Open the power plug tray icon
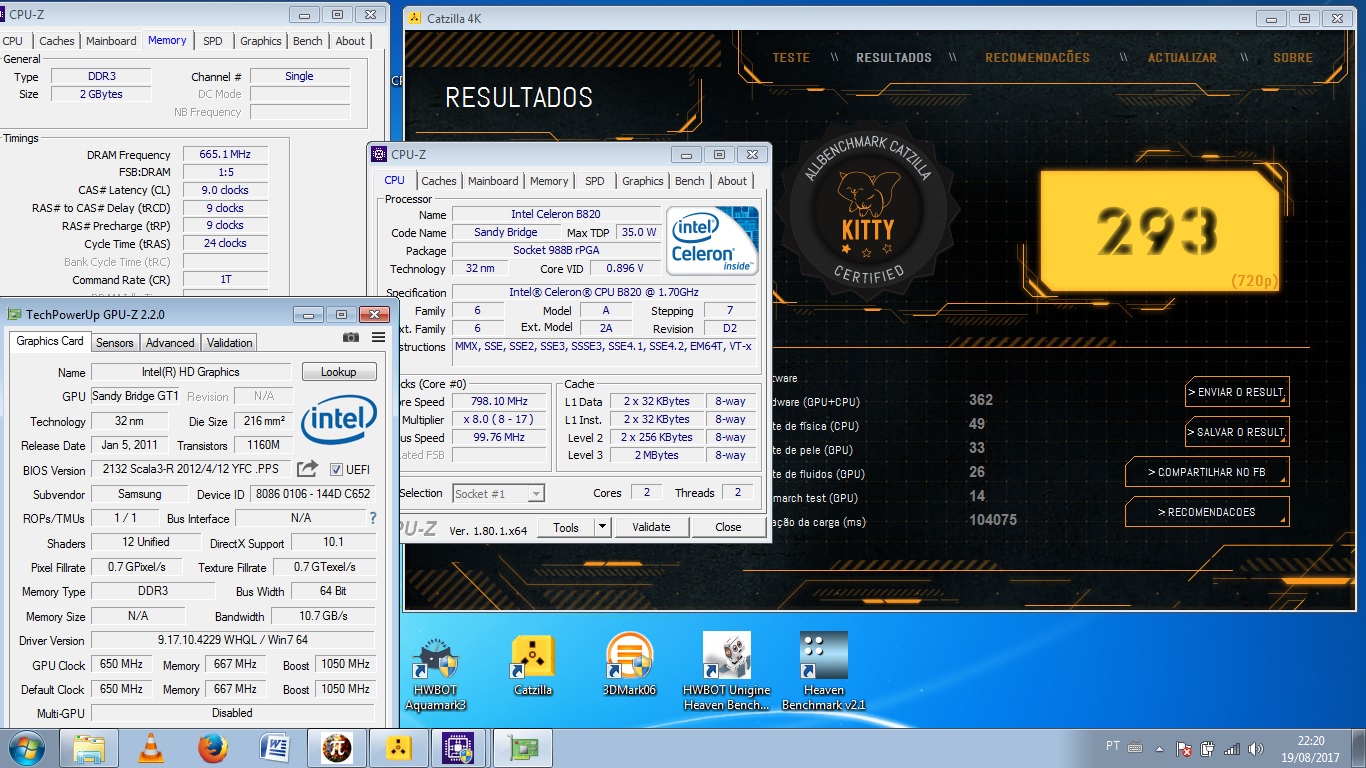The height and width of the screenshot is (768, 1366). [x=1208, y=748]
